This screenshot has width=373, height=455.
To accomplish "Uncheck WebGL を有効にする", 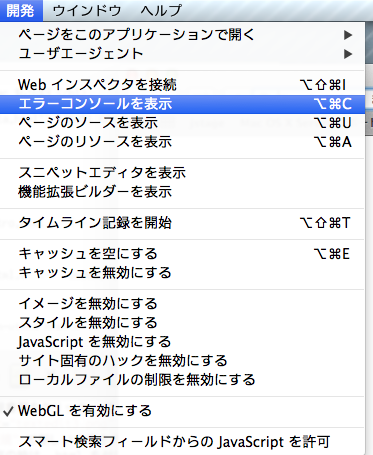I will click(182, 411).
